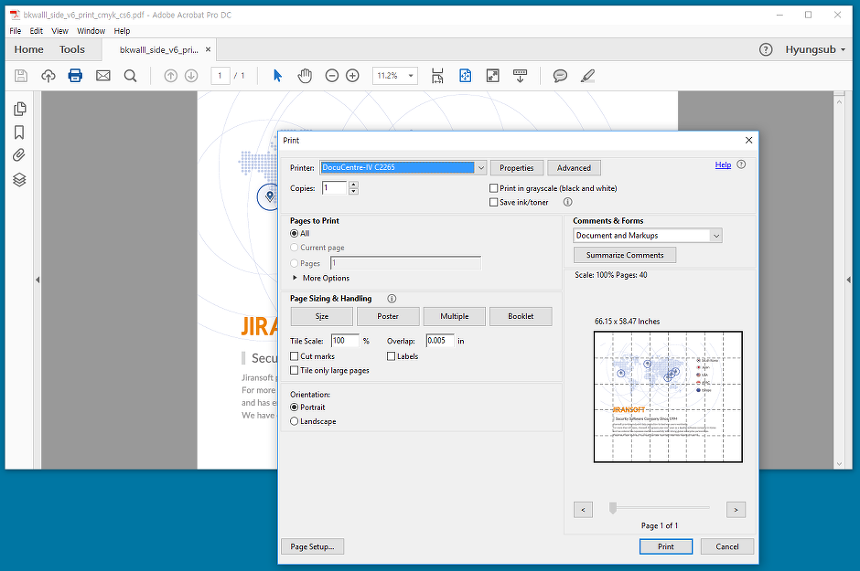Click the page preview slider

coord(660,508)
